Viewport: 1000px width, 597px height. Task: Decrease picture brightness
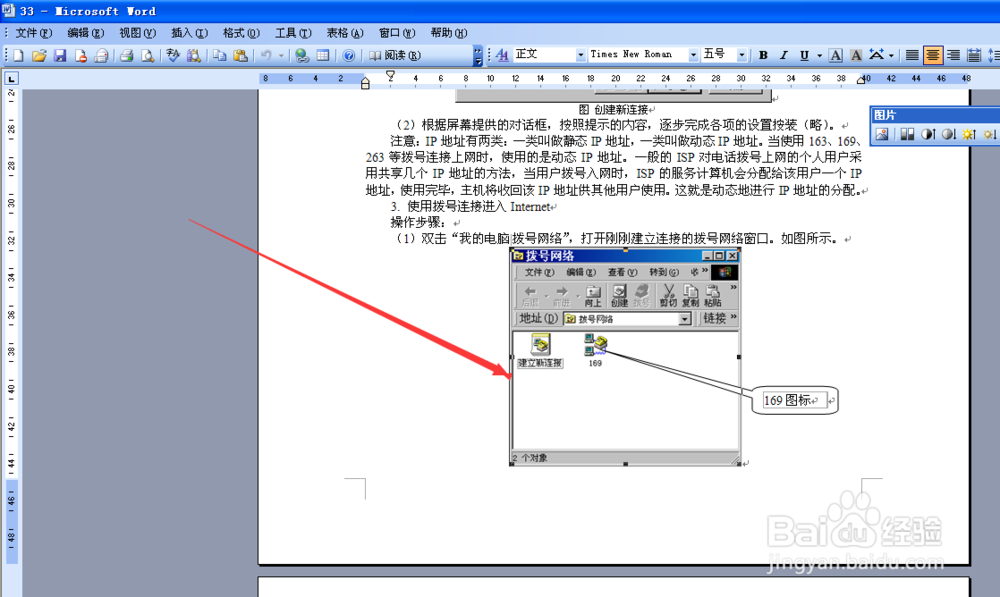(990, 134)
